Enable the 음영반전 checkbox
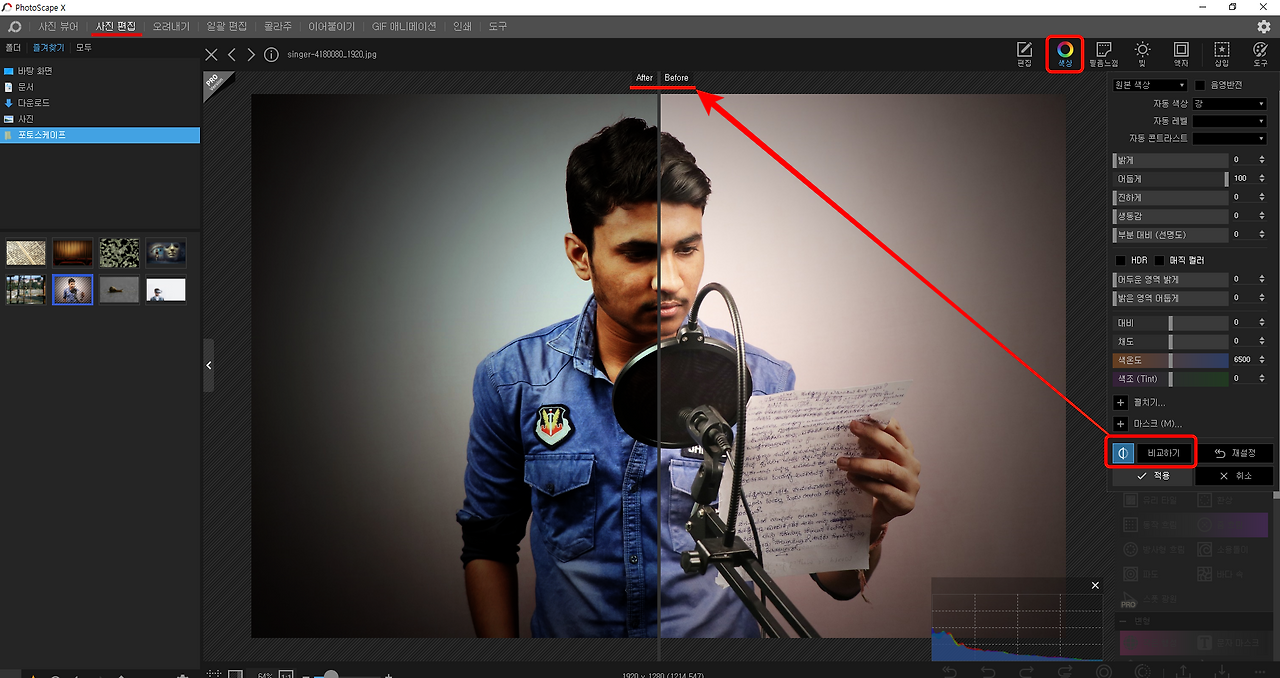Screen dimensions: 1280x678 tap(1200, 85)
